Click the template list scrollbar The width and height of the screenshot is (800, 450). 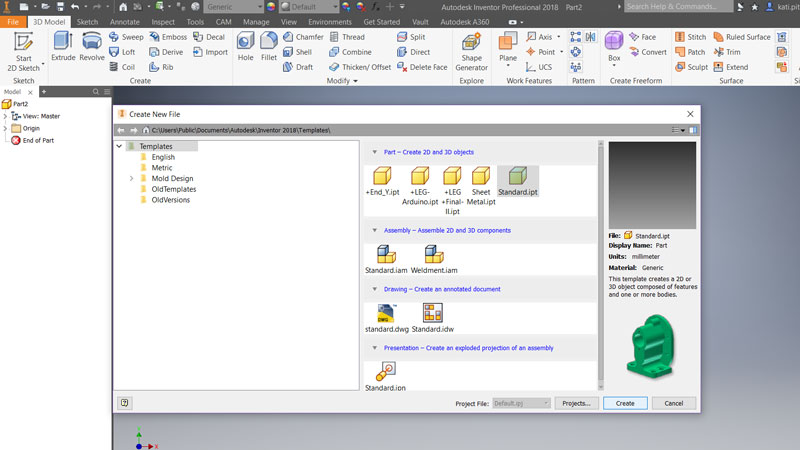601,265
